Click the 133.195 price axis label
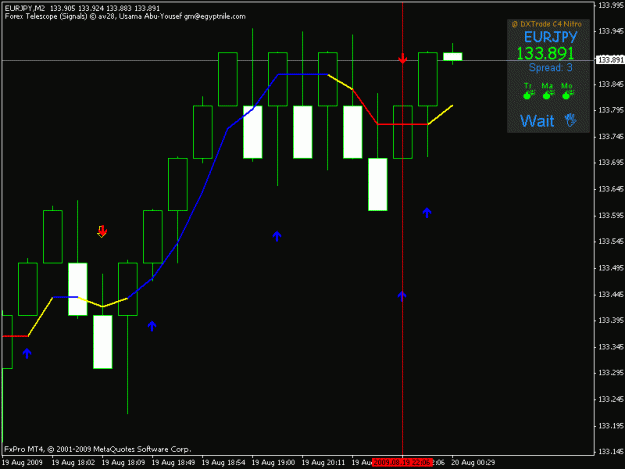 point(611,426)
